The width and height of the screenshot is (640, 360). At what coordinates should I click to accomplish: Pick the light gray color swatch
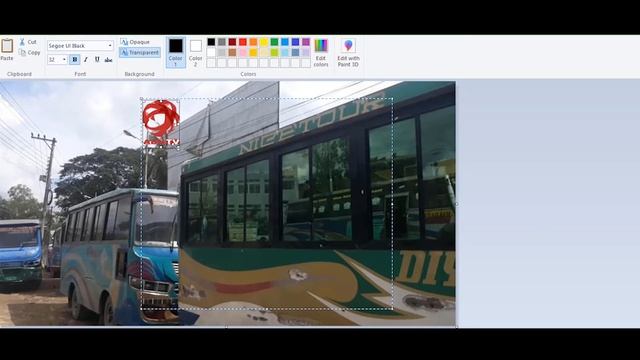[x=222, y=52]
